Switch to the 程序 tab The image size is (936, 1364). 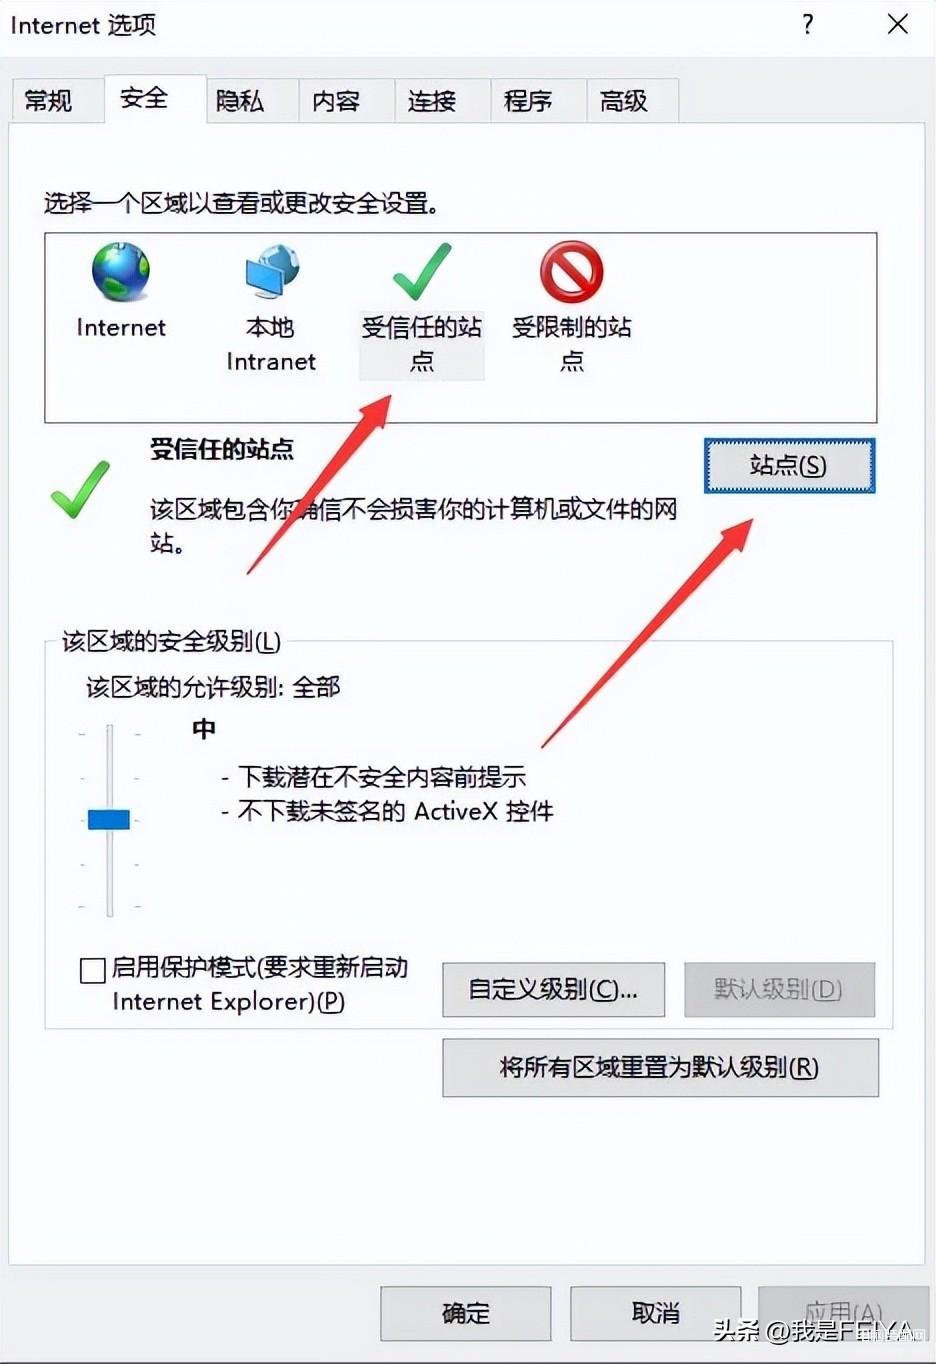pos(528,100)
